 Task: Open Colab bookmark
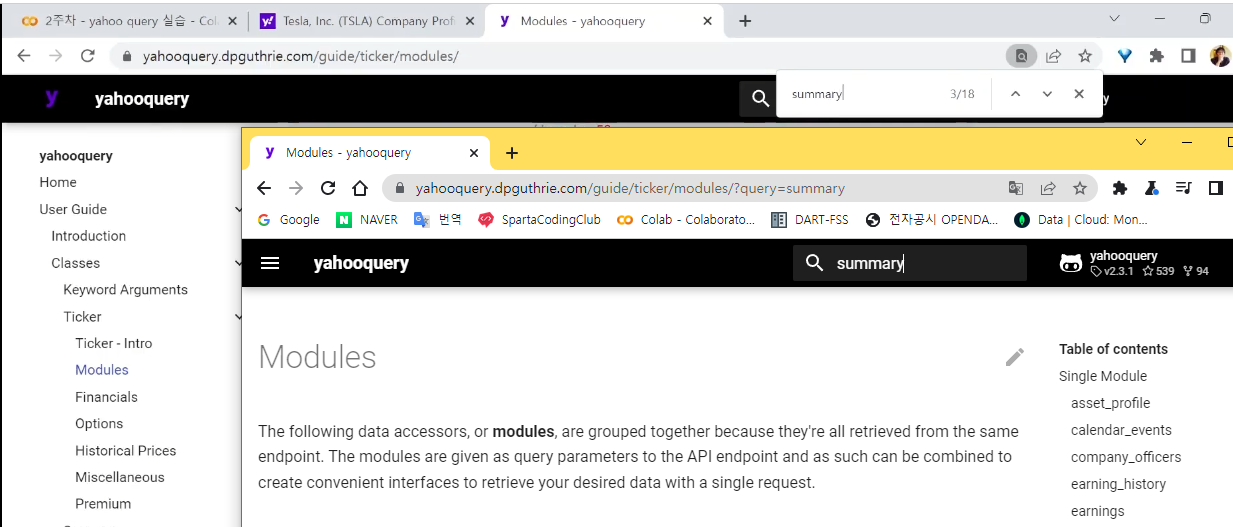coord(686,220)
